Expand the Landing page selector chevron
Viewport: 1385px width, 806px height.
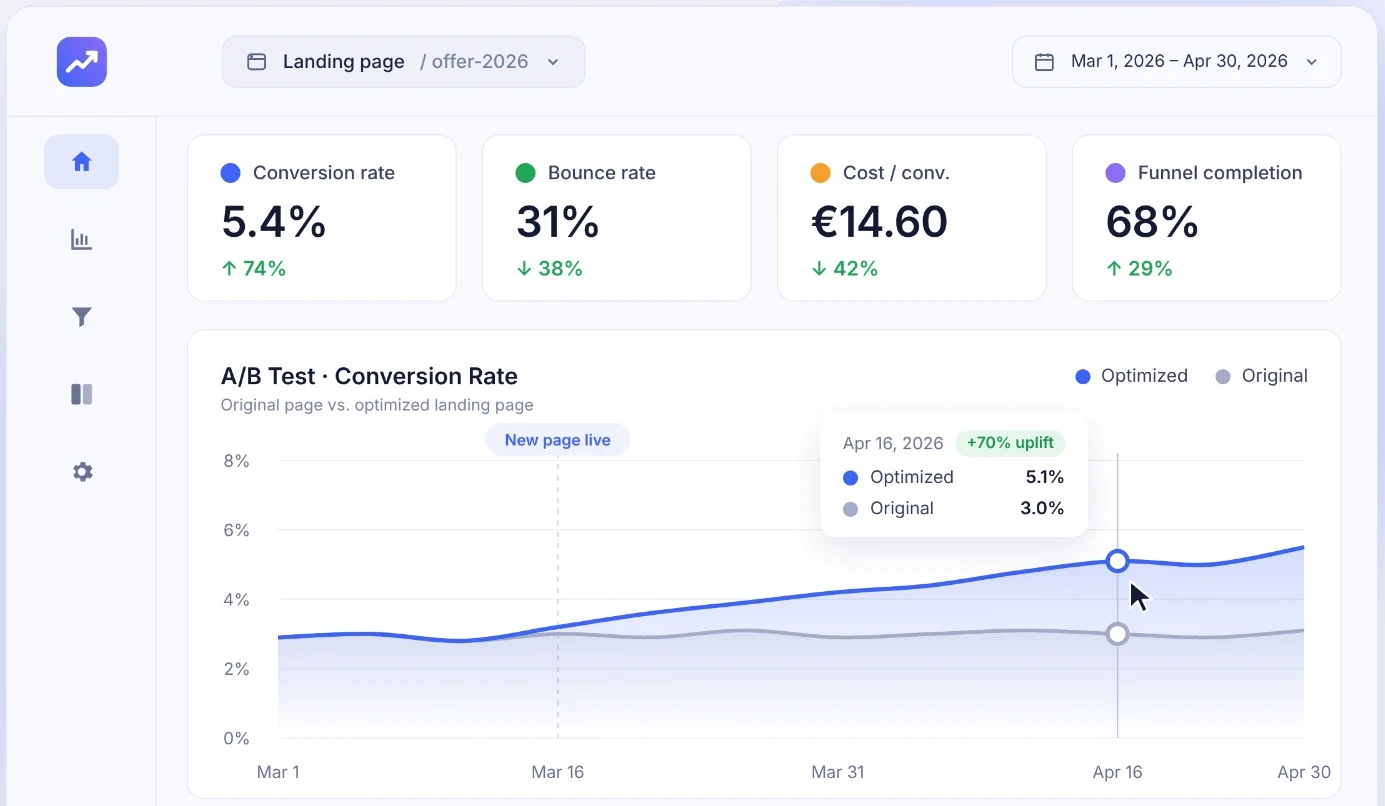553,62
